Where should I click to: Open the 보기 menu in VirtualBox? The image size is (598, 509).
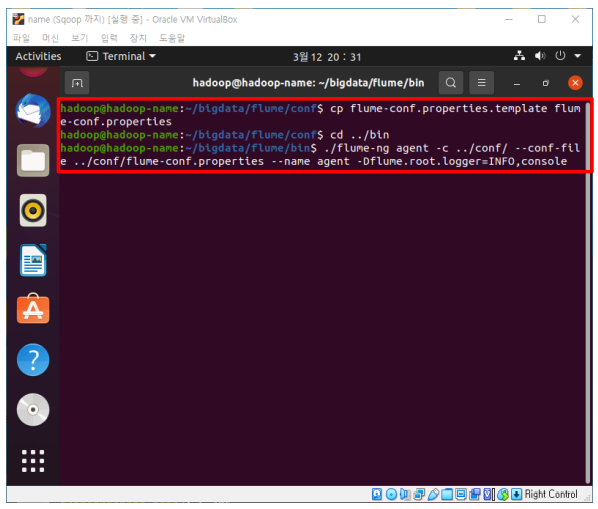point(80,38)
